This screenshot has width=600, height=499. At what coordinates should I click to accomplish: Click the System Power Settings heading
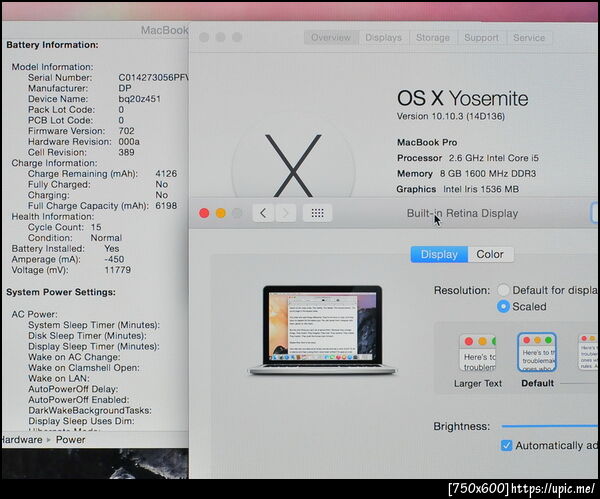coord(61,292)
